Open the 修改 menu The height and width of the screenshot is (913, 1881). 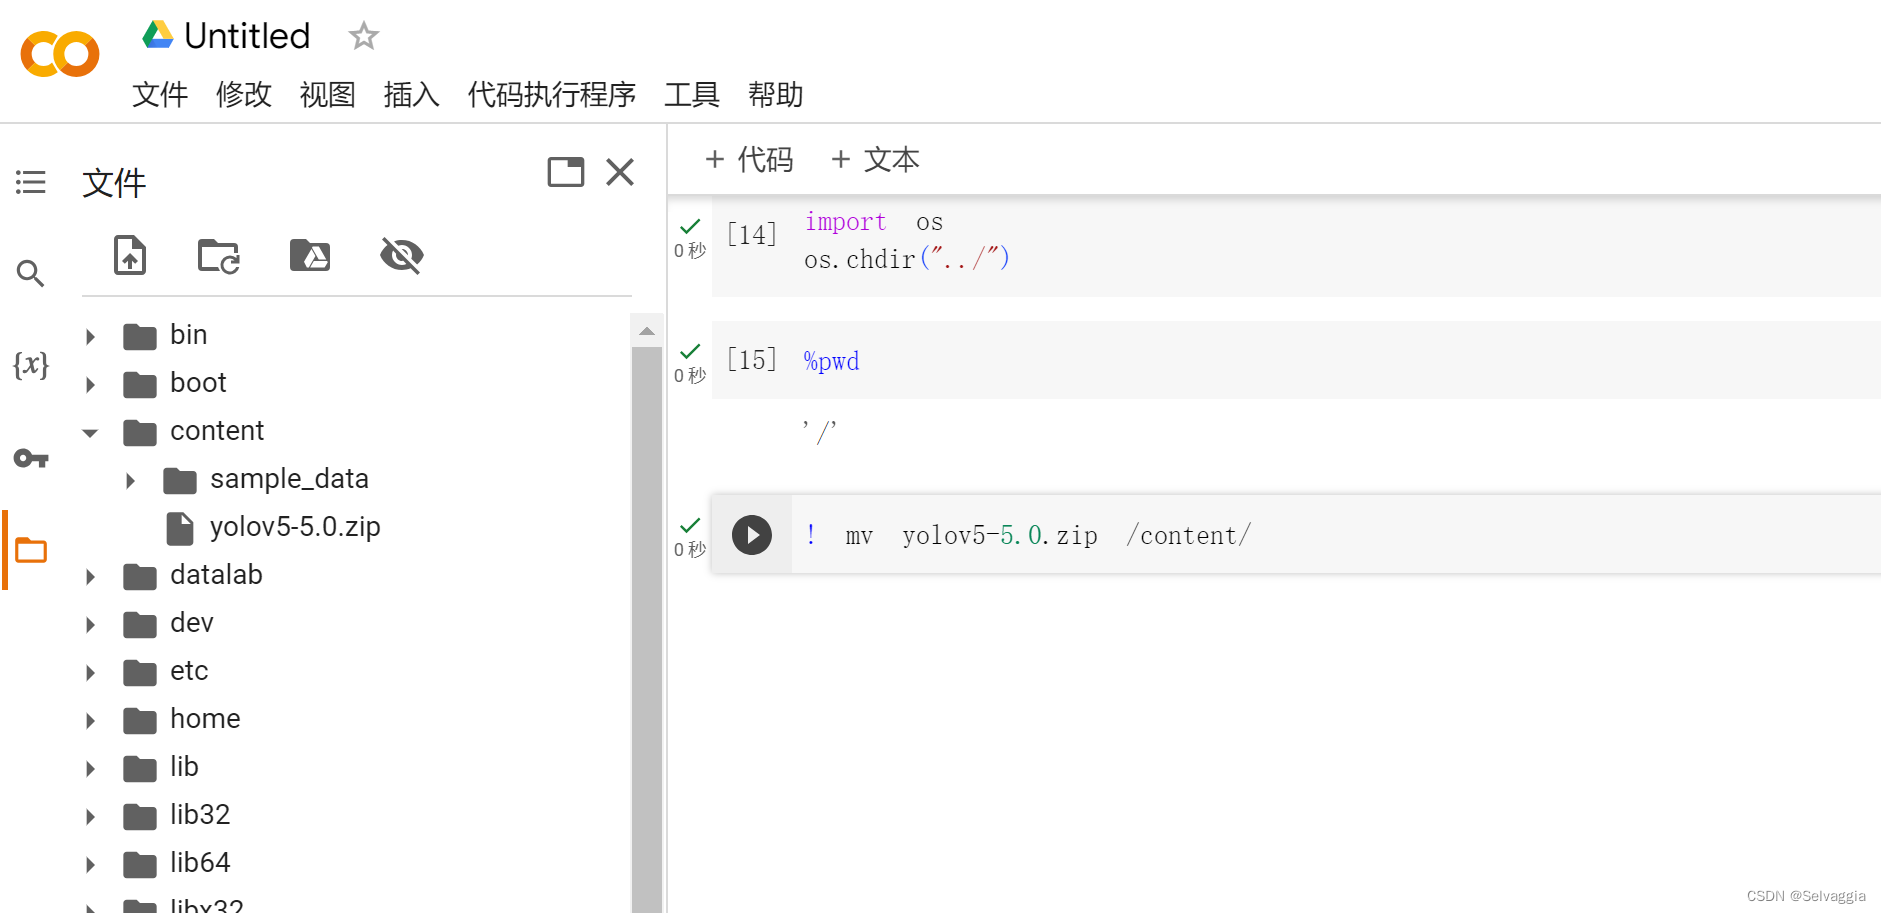point(244,94)
